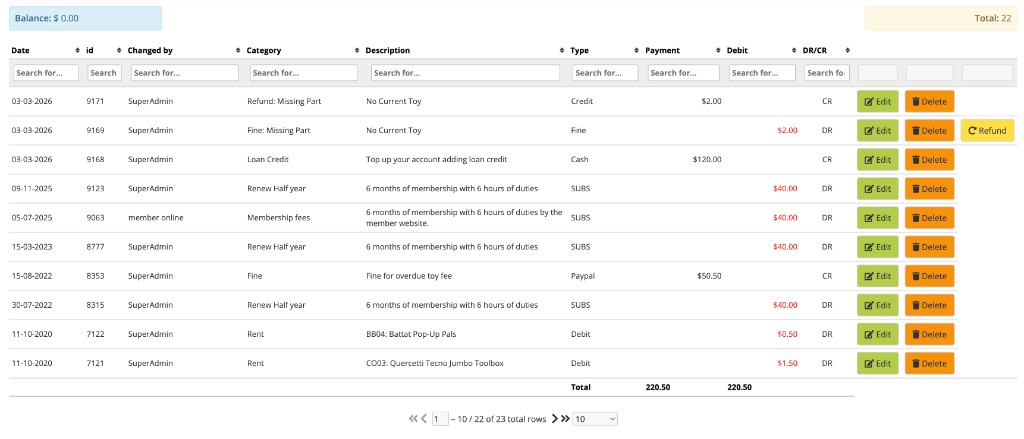Image resolution: width=1024 pixels, height=439 pixels.
Task: Select the $120.00 payment amount
Action: (x=707, y=160)
